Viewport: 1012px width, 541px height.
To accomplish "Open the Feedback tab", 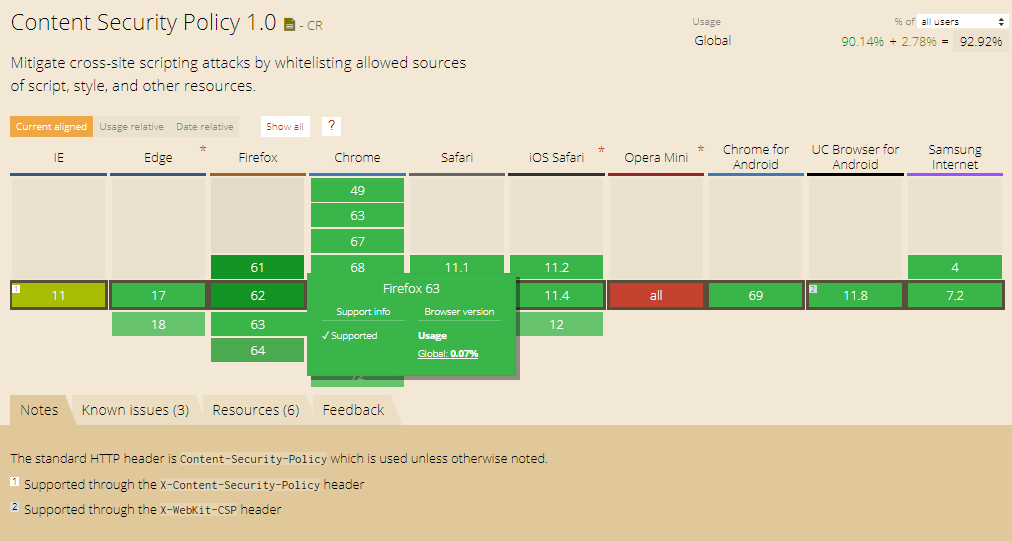I will (353, 410).
